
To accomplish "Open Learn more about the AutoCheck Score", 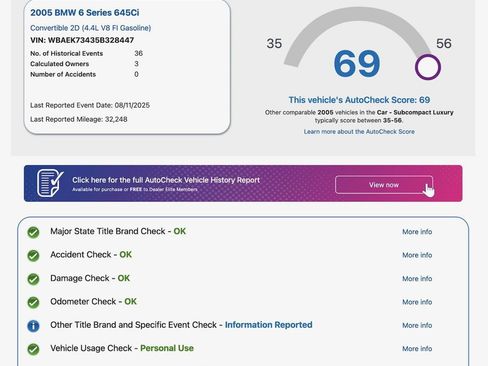I will [x=359, y=132].
